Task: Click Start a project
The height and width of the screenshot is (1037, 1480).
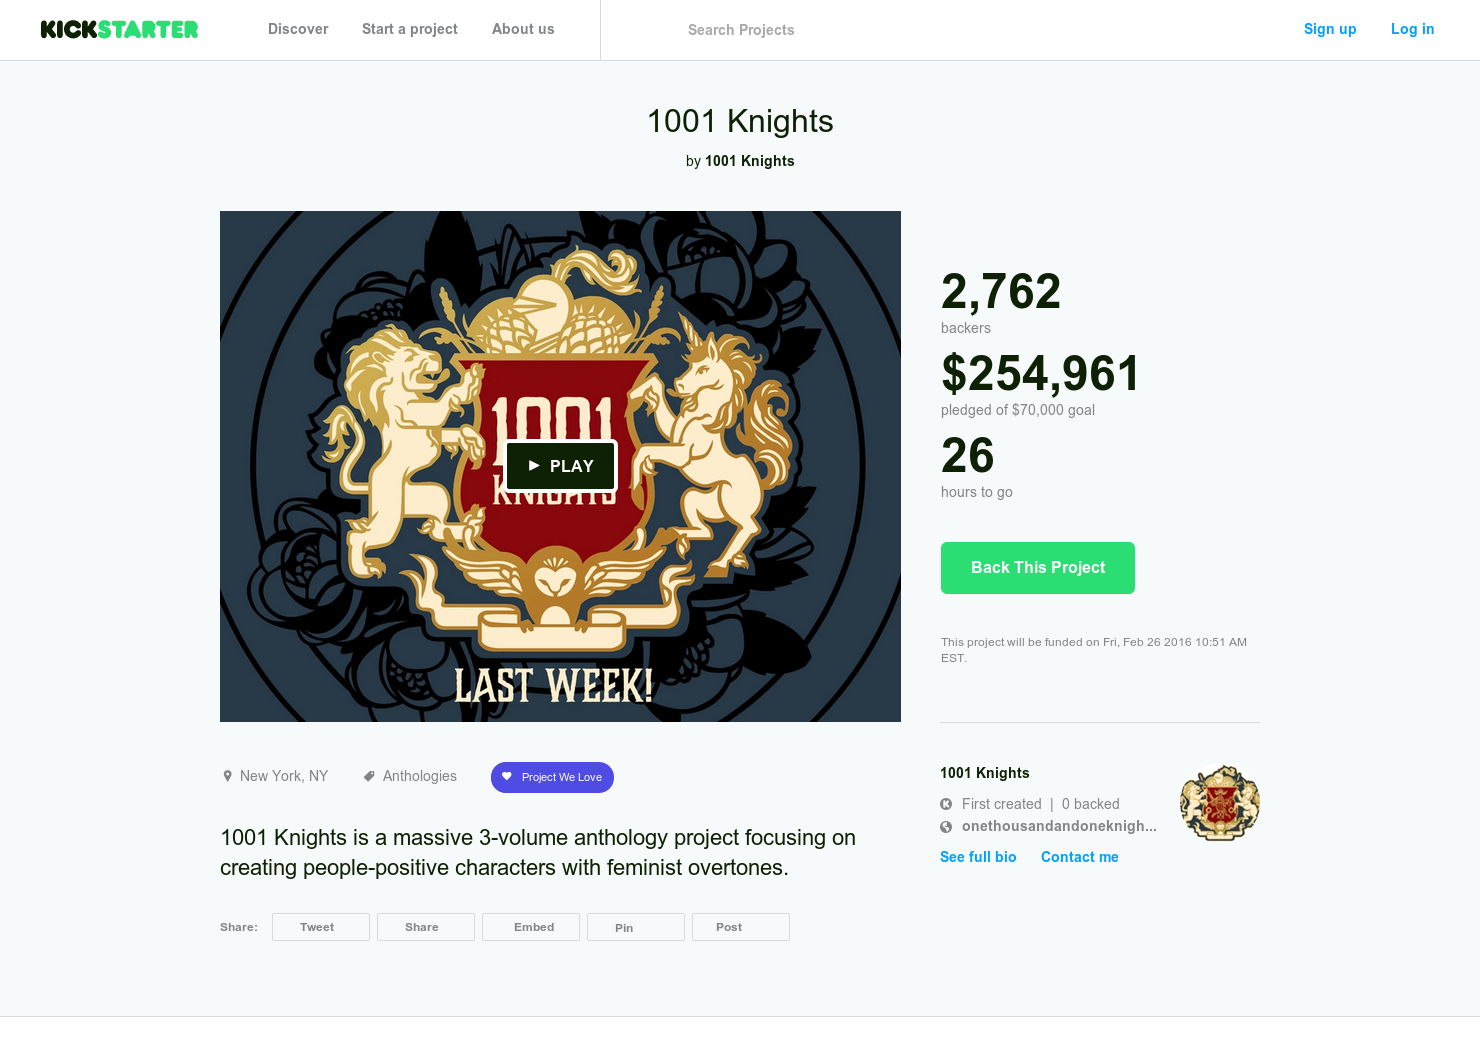Action: tap(409, 29)
